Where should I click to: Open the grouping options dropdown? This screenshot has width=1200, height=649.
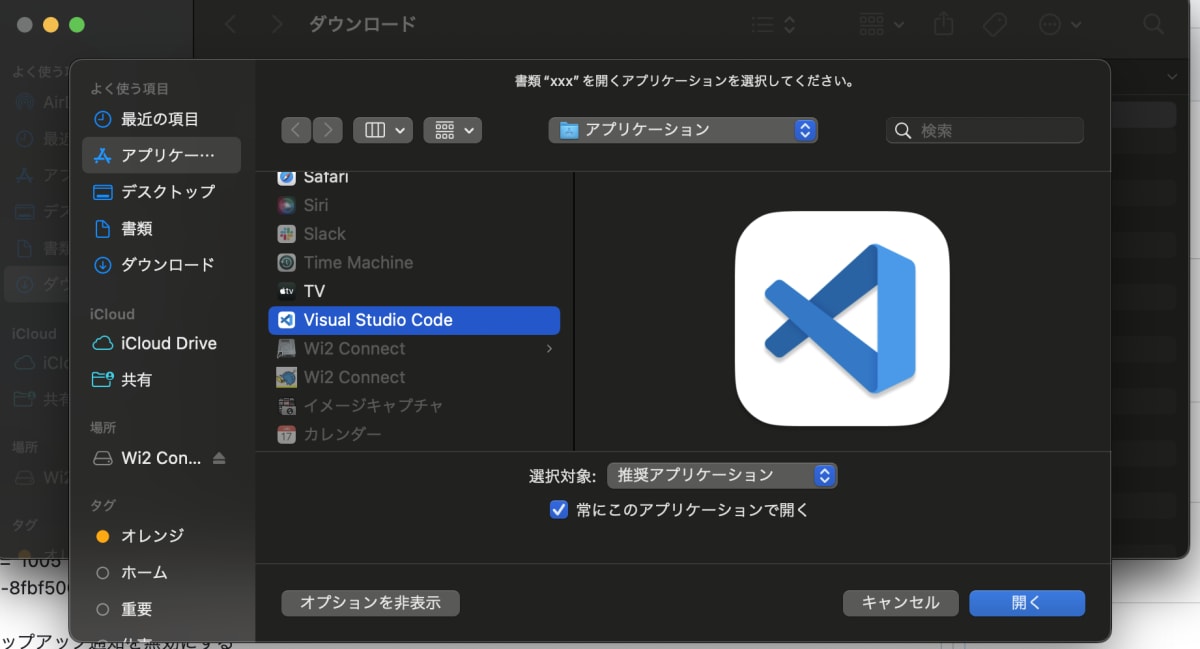(453, 130)
